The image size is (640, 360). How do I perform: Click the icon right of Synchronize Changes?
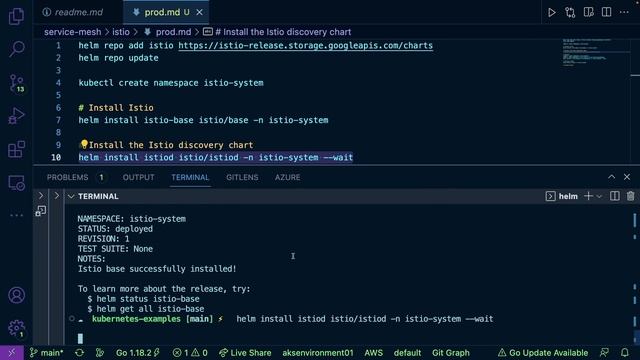pos(100,353)
